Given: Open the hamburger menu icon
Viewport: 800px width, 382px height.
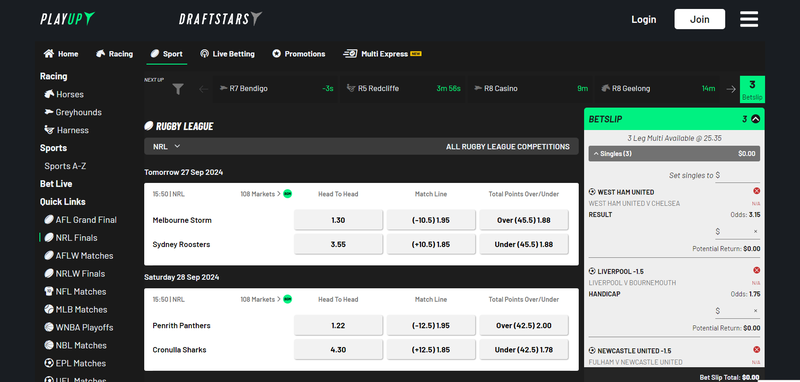Looking at the screenshot, I should pos(749,19).
